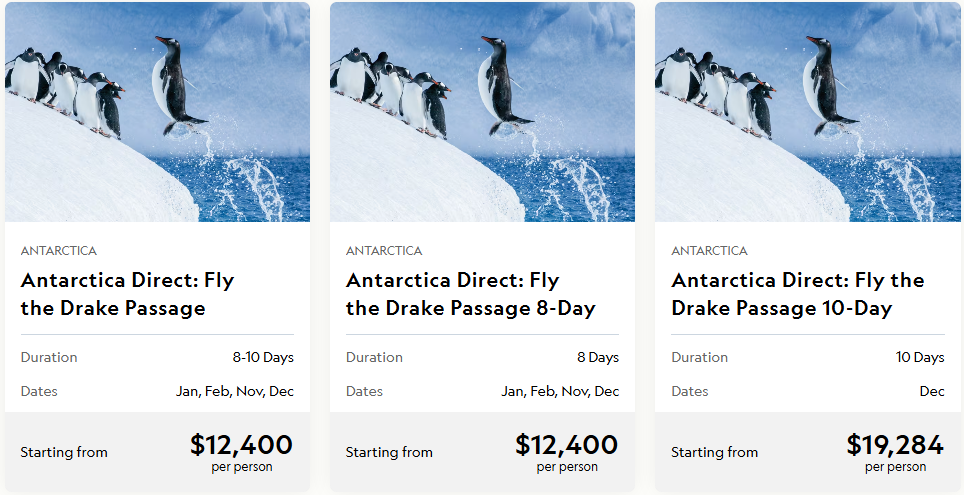Select the ANTARCTICA label above the 8-Day title

[x=384, y=251]
